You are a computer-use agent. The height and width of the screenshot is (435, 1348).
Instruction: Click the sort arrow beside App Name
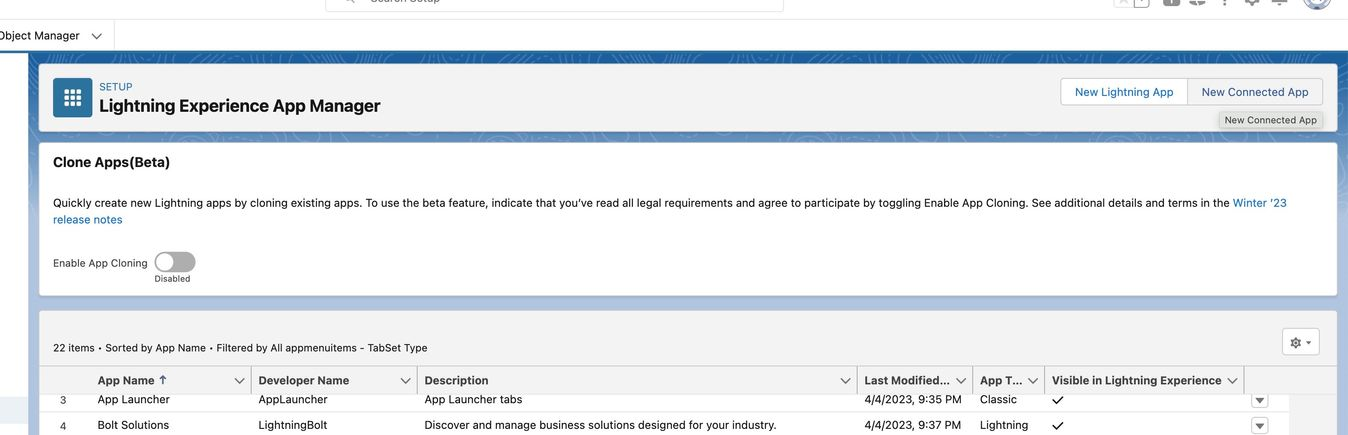click(163, 380)
